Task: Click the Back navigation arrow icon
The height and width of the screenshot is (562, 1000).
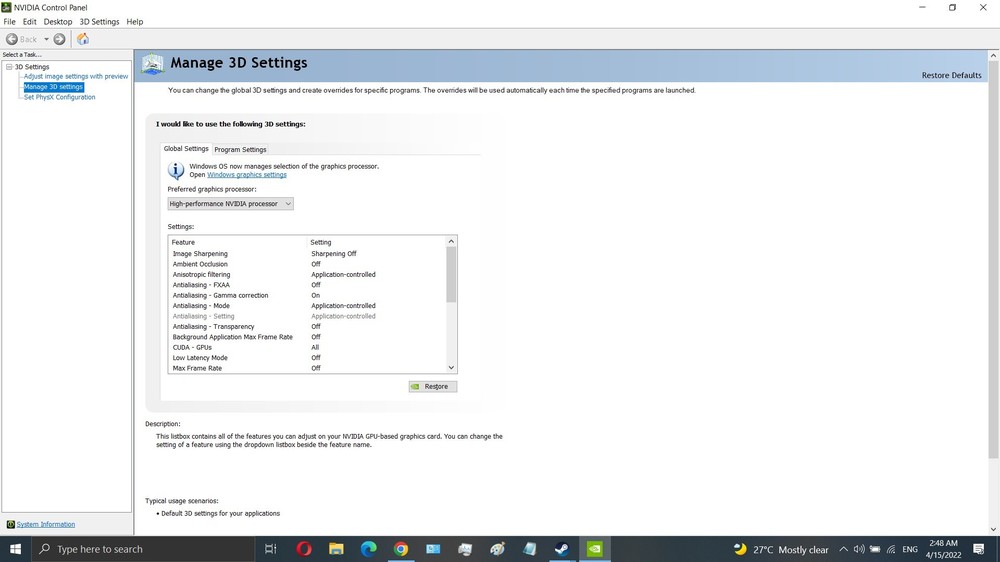Action: 11,39
